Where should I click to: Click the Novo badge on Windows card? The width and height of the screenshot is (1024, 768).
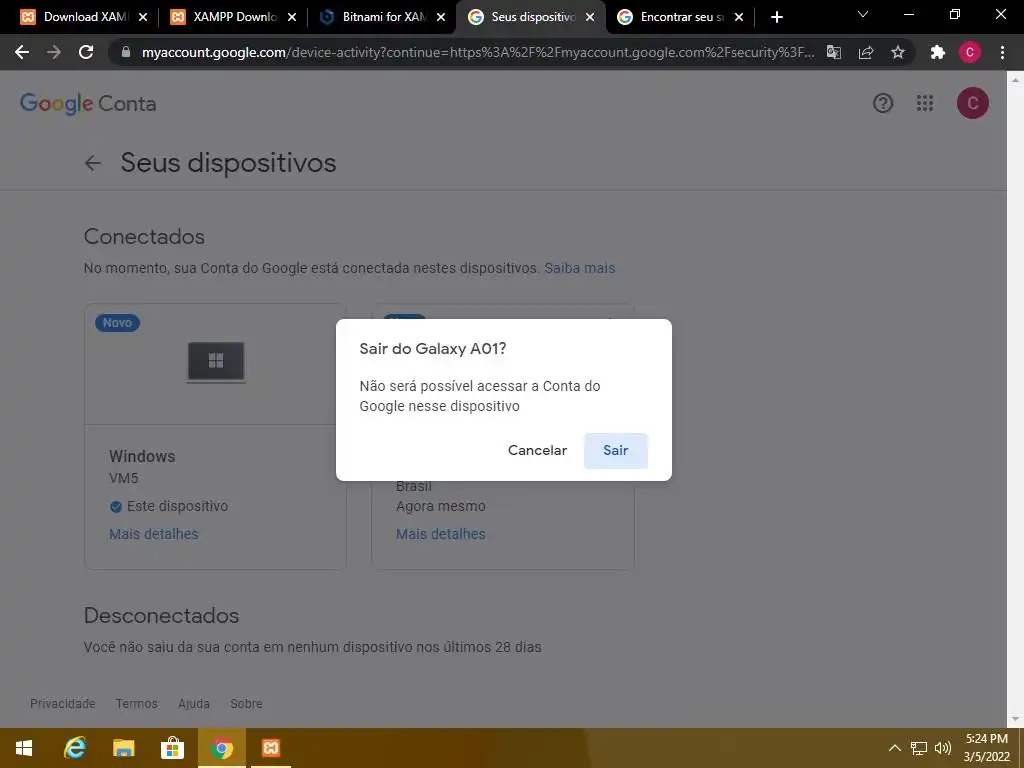118,323
